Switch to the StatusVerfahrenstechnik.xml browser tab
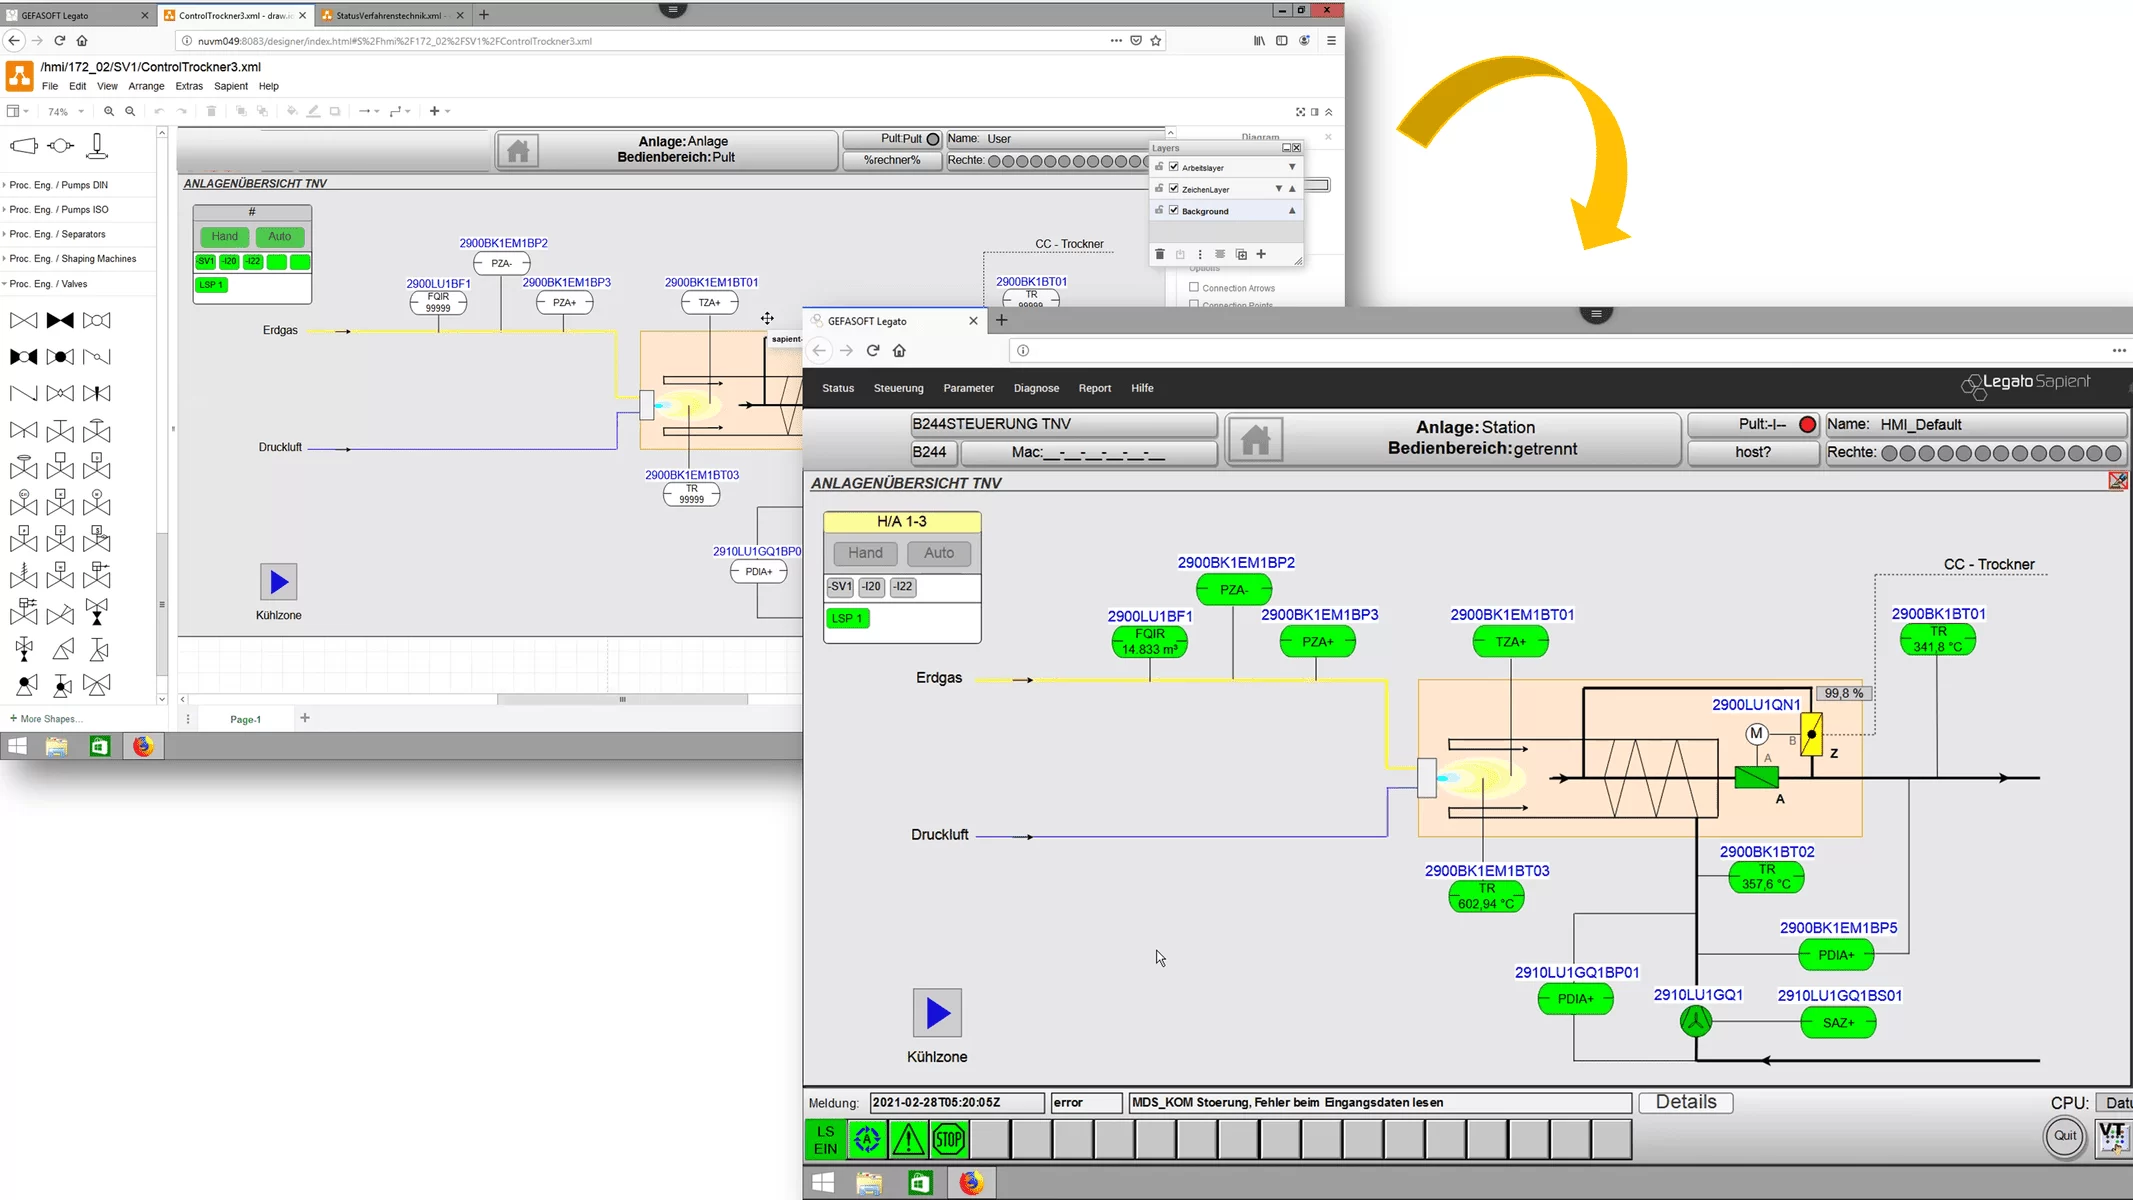This screenshot has height=1200, width=2133. coord(388,15)
